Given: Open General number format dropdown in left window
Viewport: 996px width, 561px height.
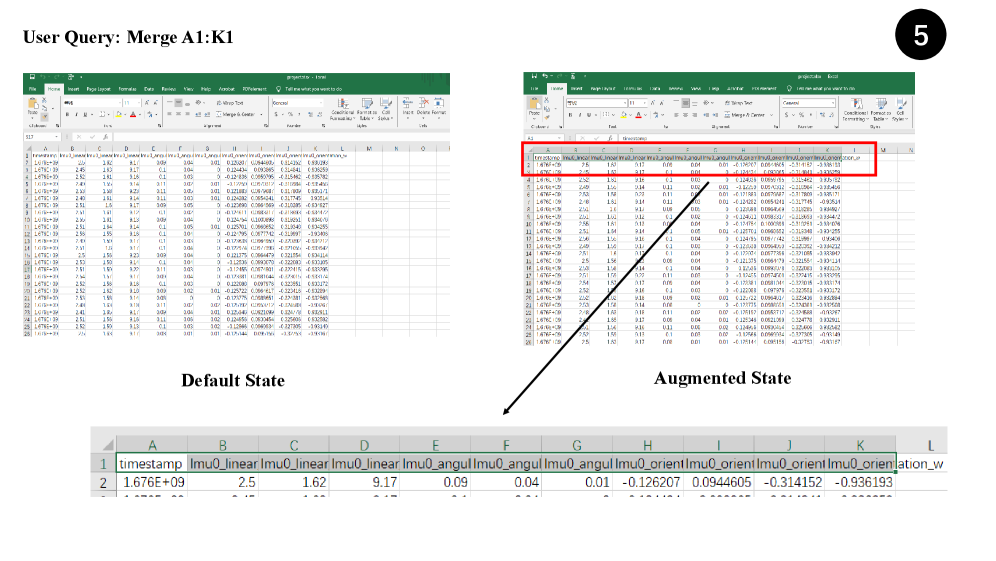Looking at the screenshot, I should [x=318, y=102].
